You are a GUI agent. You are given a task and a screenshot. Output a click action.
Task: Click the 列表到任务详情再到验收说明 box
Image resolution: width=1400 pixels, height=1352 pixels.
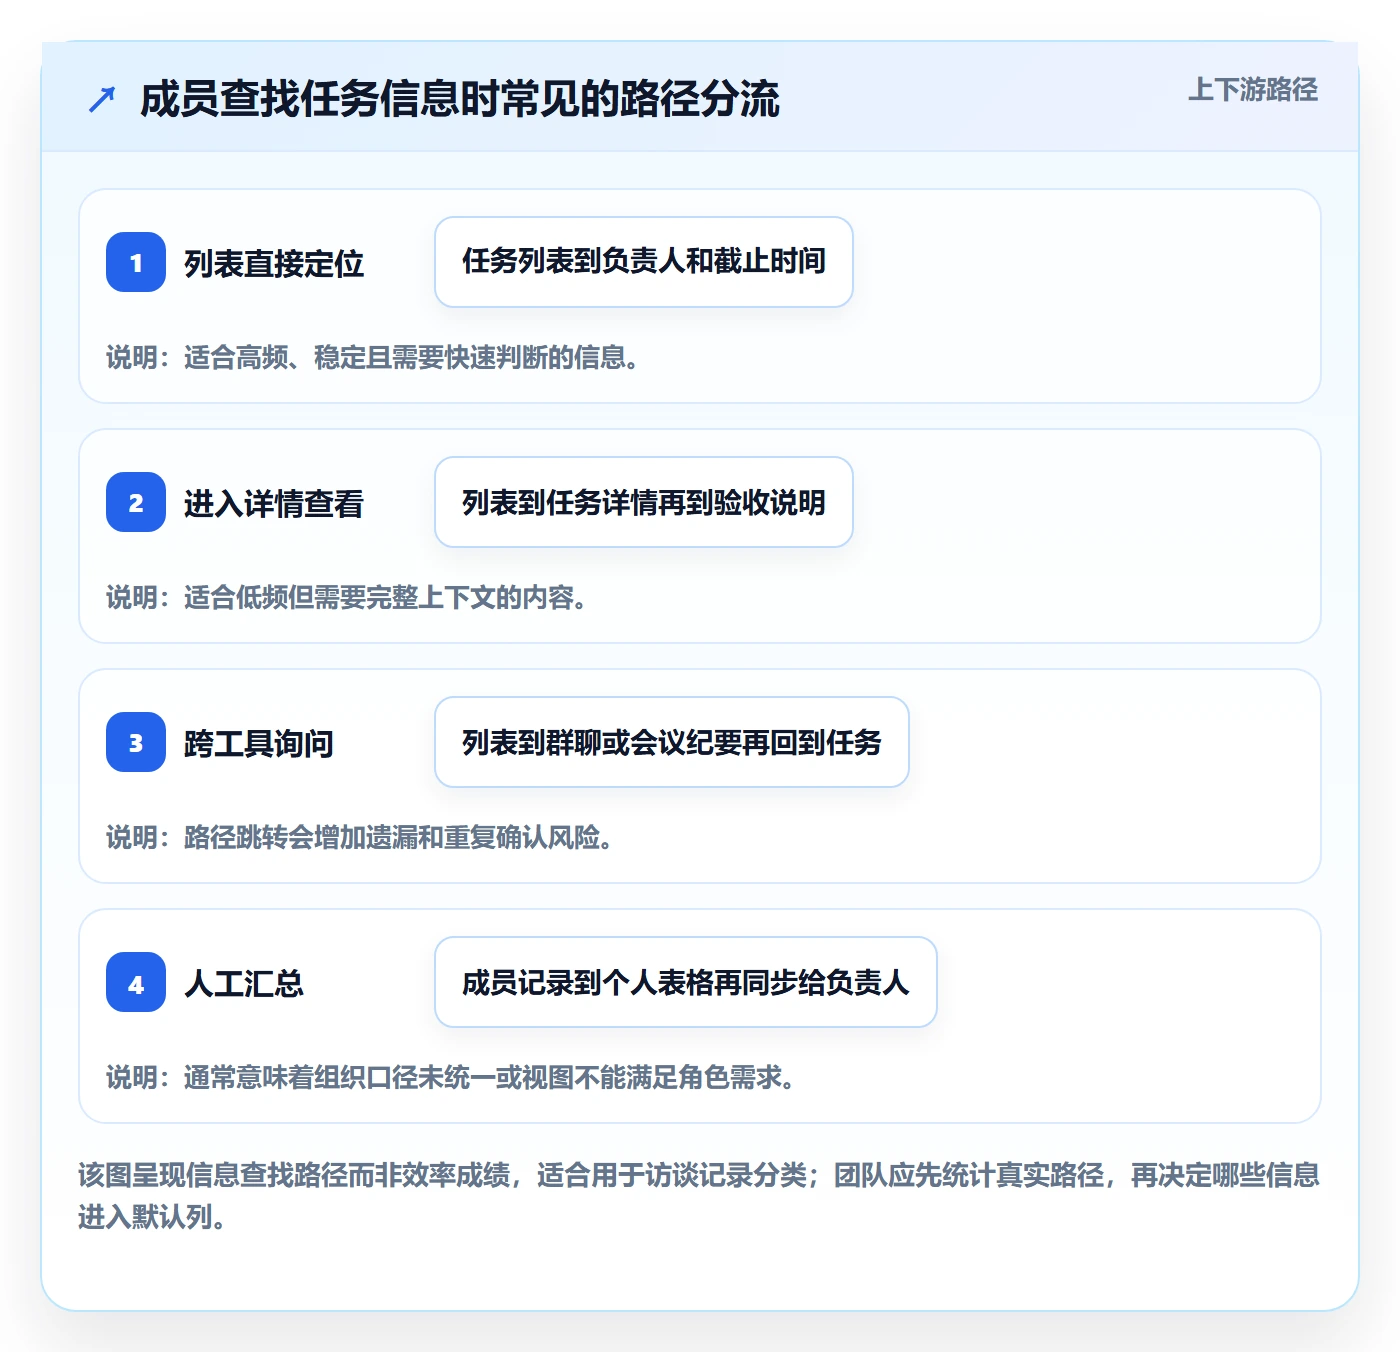point(644,502)
